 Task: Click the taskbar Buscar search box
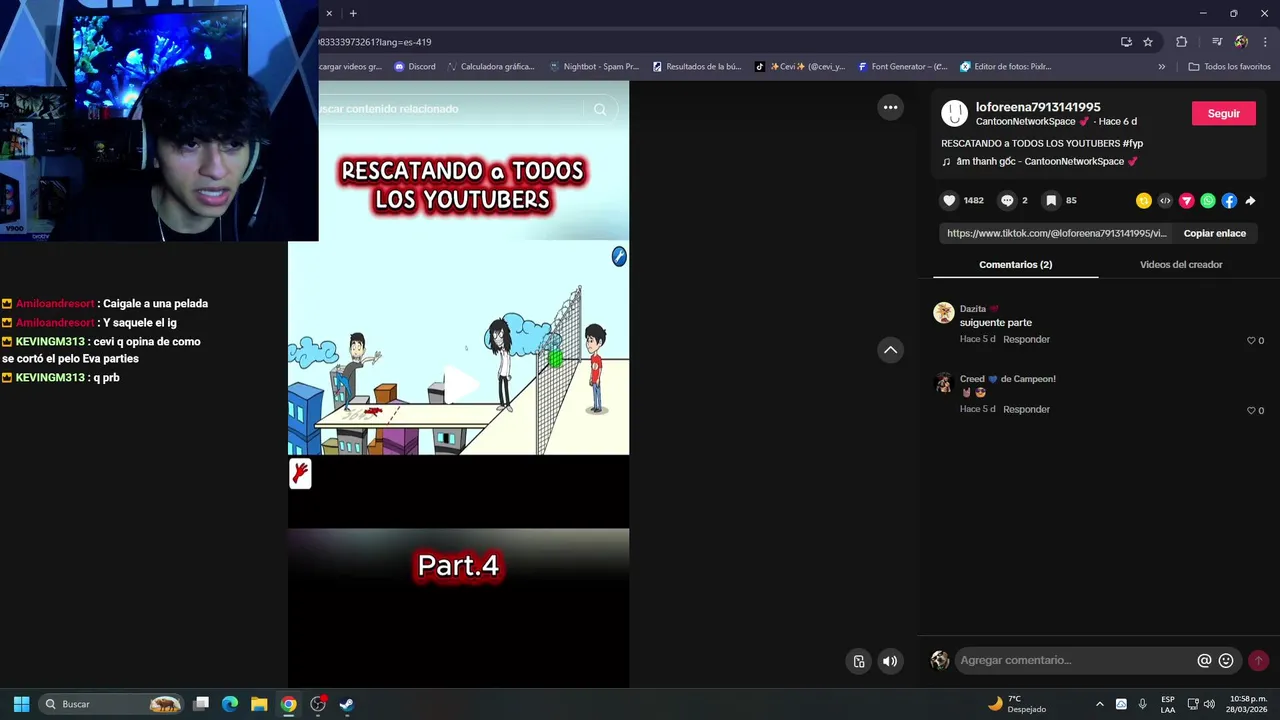pyautogui.click(x=112, y=704)
